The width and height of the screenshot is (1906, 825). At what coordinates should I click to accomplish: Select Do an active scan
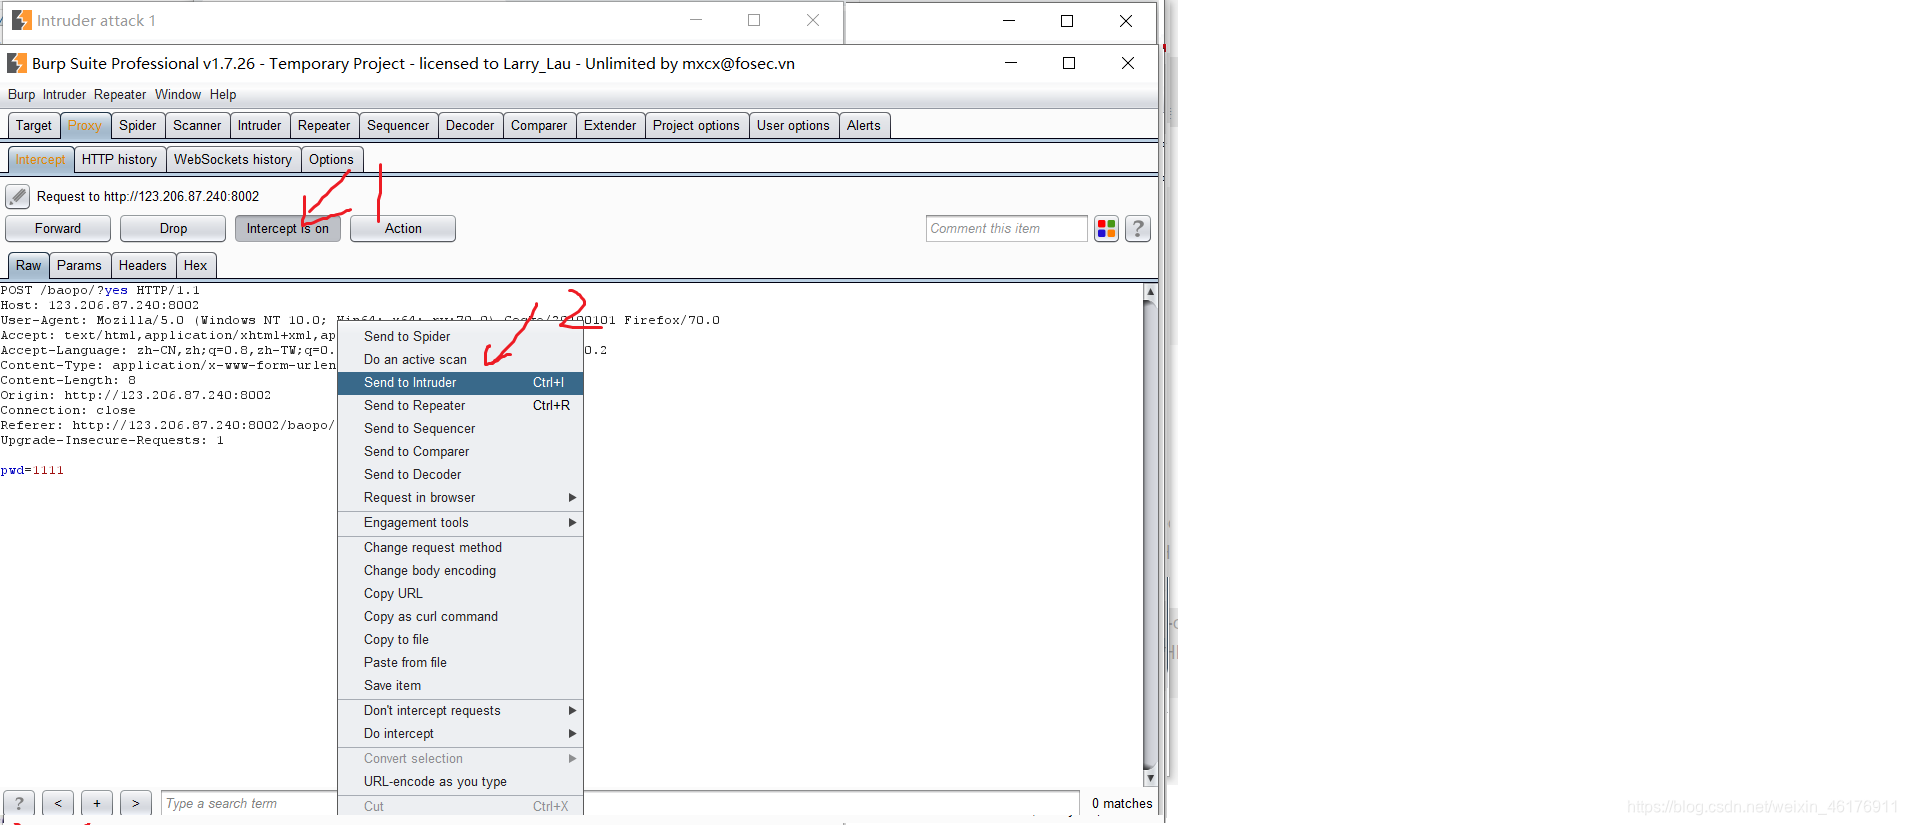tap(460, 359)
